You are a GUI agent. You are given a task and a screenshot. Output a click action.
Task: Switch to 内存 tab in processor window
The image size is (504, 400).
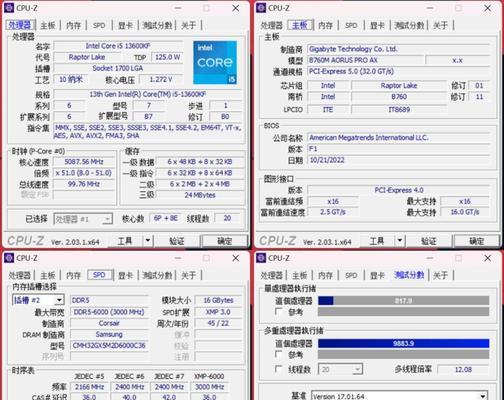tap(73, 25)
